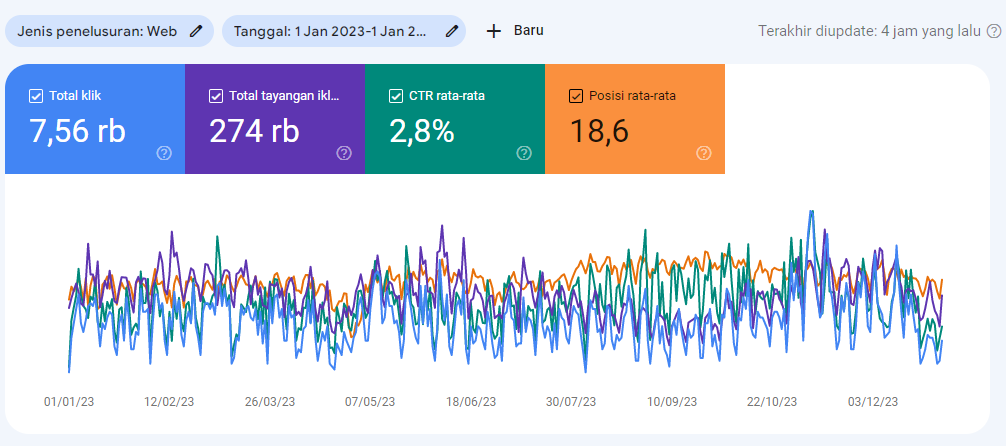The height and width of the screenshot is (446, 1006).
Task: Uncheck the Posisi rata-rata checkbox
Action: (576, 96)
